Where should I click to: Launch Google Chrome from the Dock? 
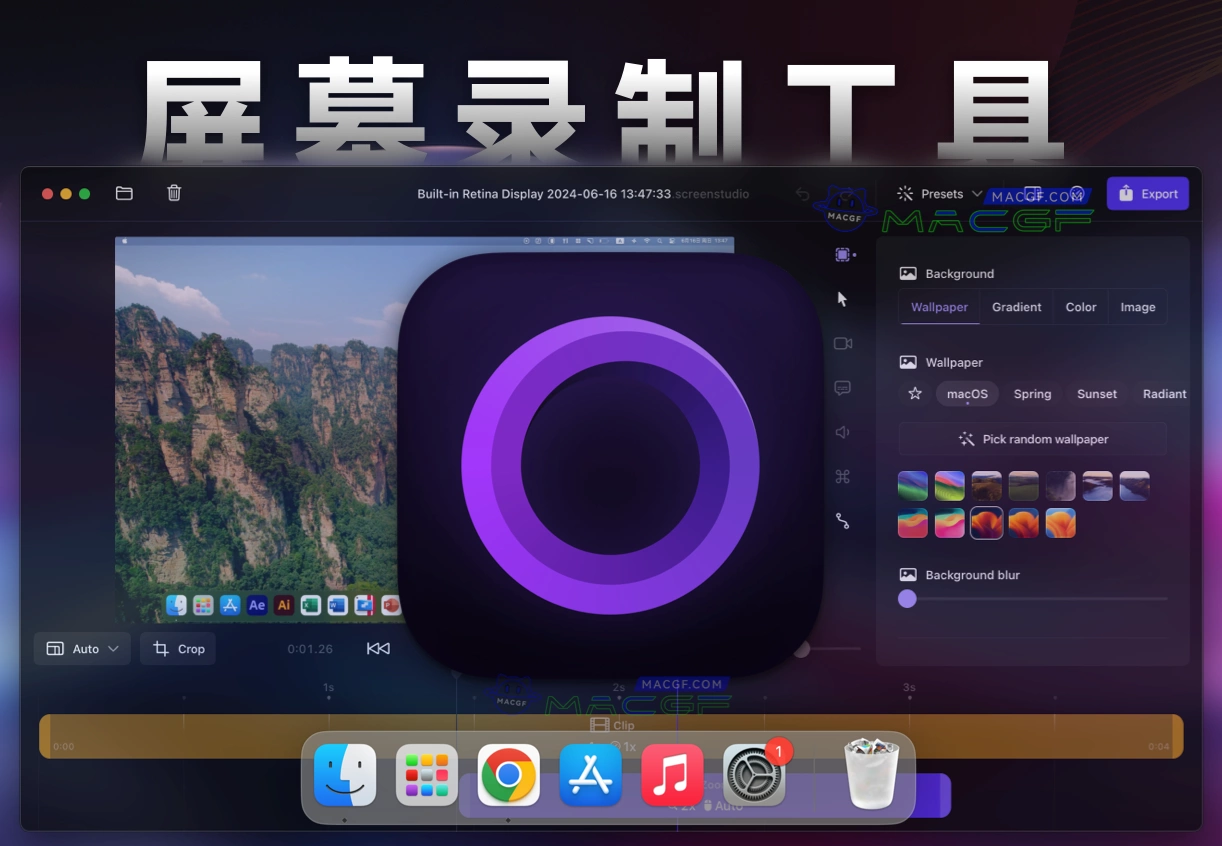coord(509,775)
